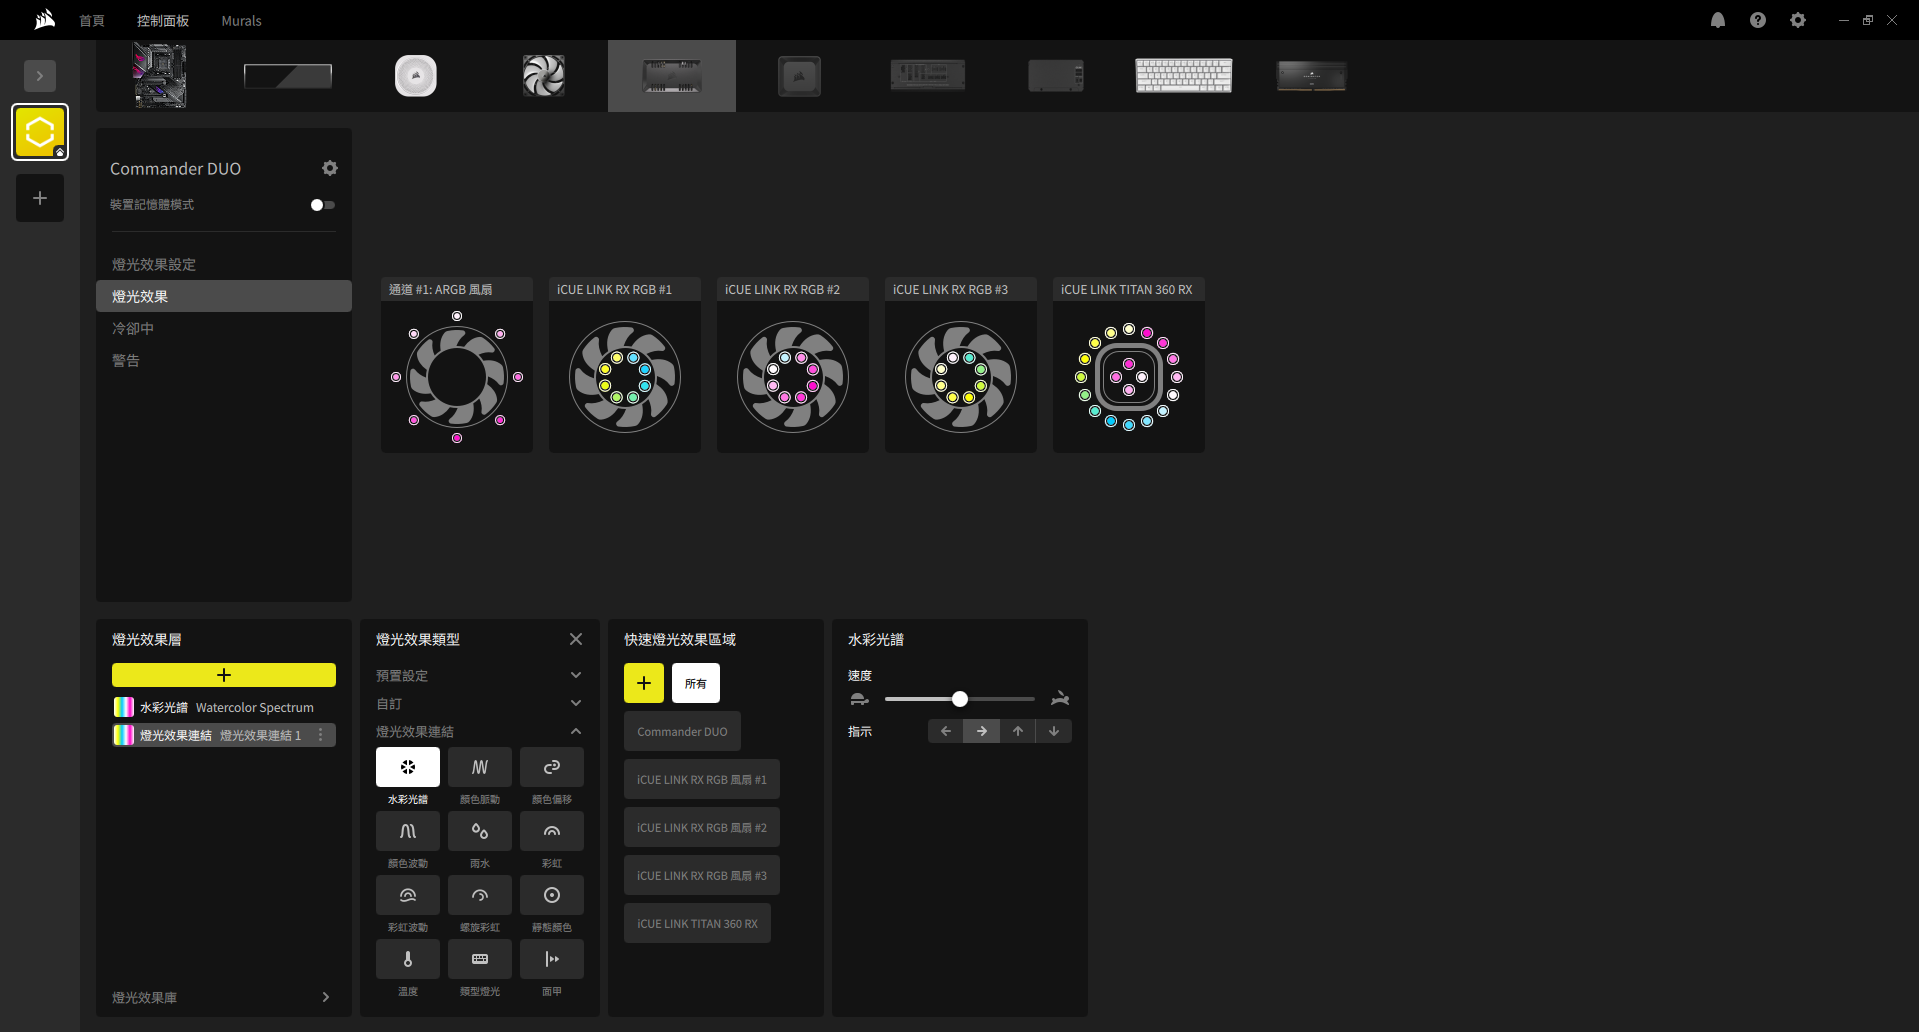
Task: Select the 顏色偏移 color shift effect icon
Action: (551, 768)
